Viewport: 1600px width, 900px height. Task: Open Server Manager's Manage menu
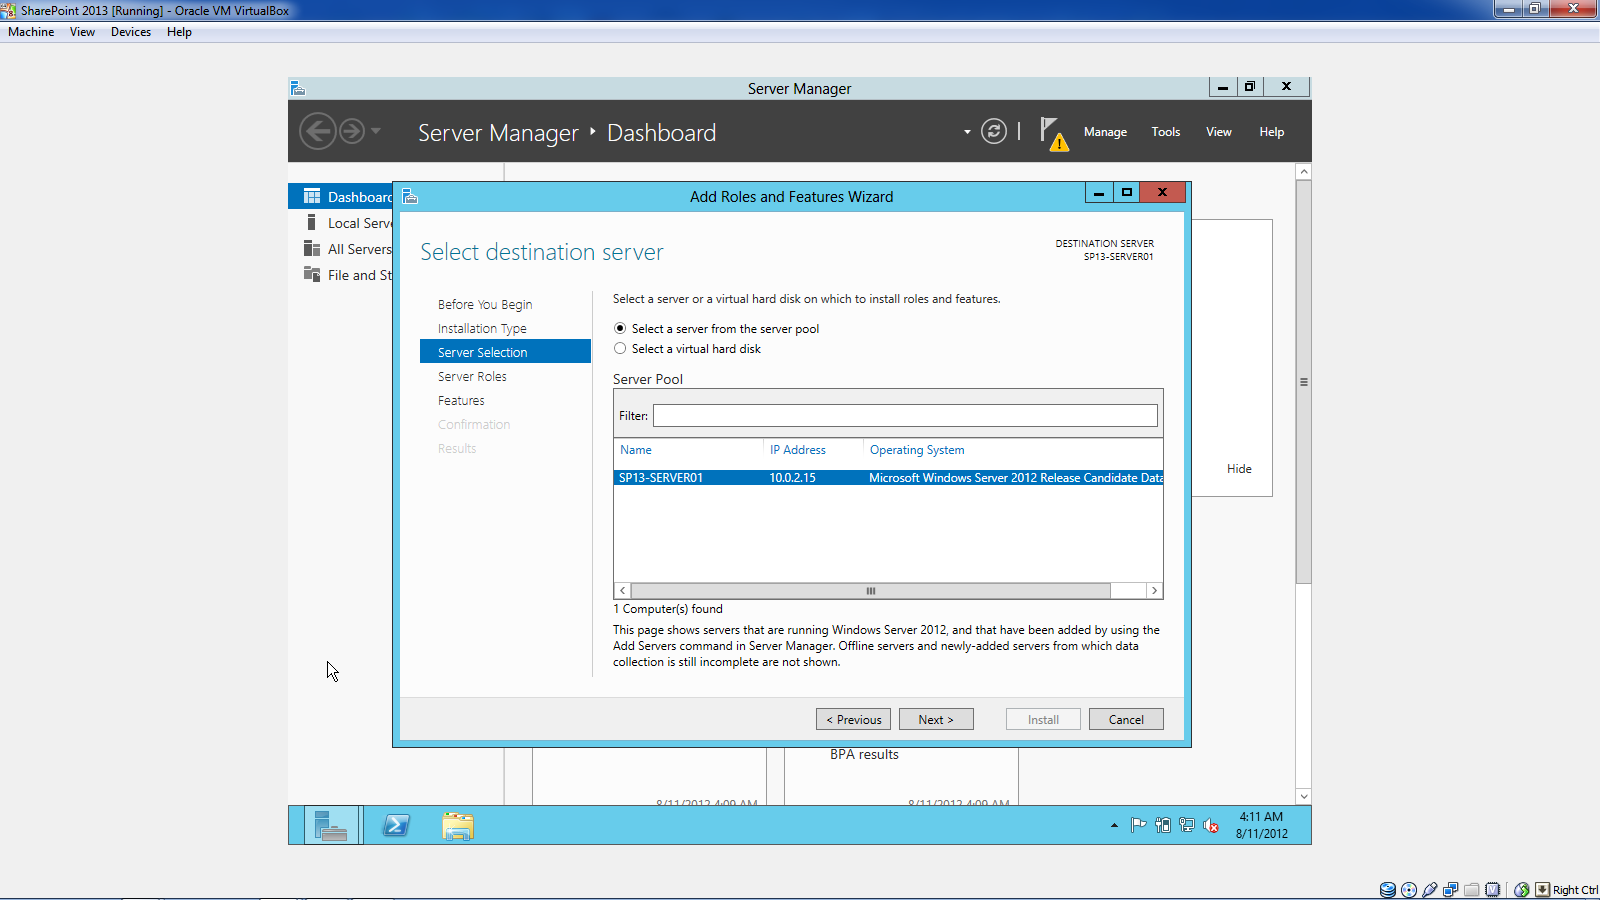pyautogui.click(x=1105, y=132)
